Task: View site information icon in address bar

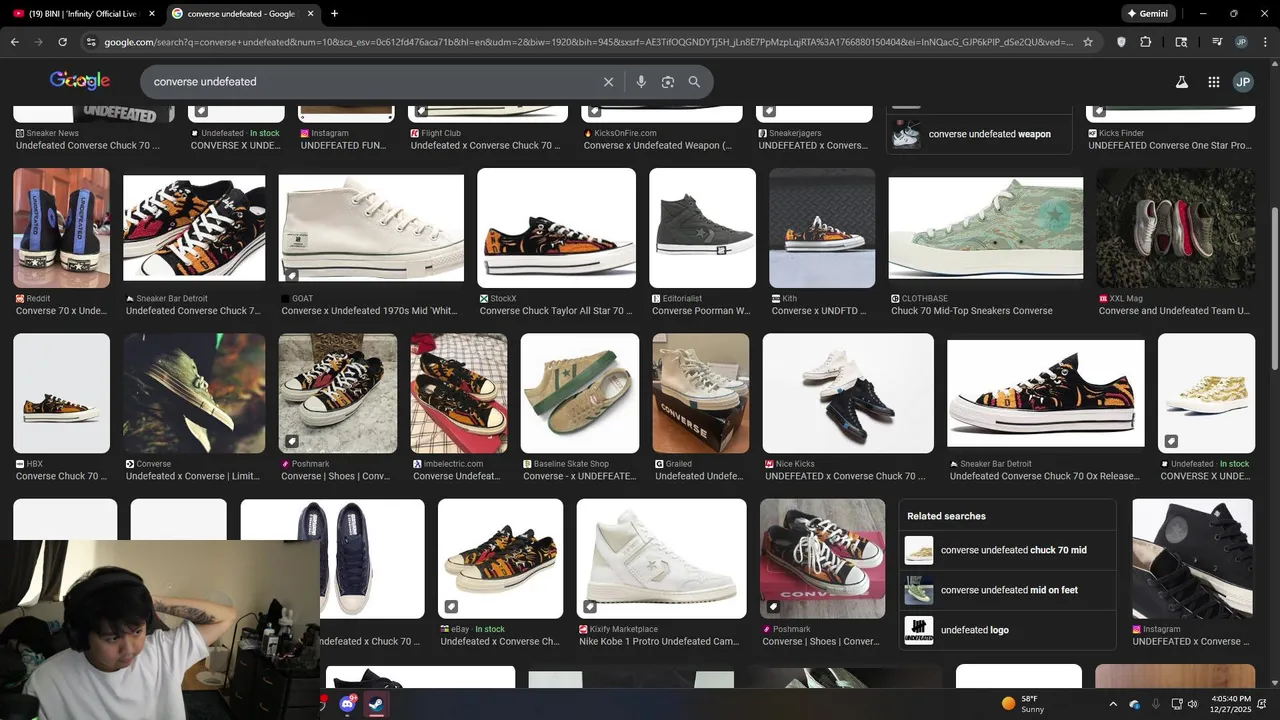Action: pyautogui.click(x=91, y=42)
